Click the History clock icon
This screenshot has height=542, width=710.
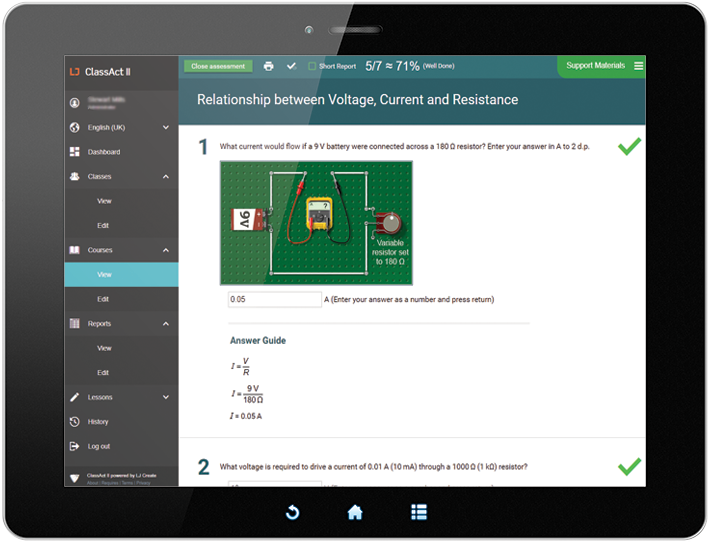point(75,422)
